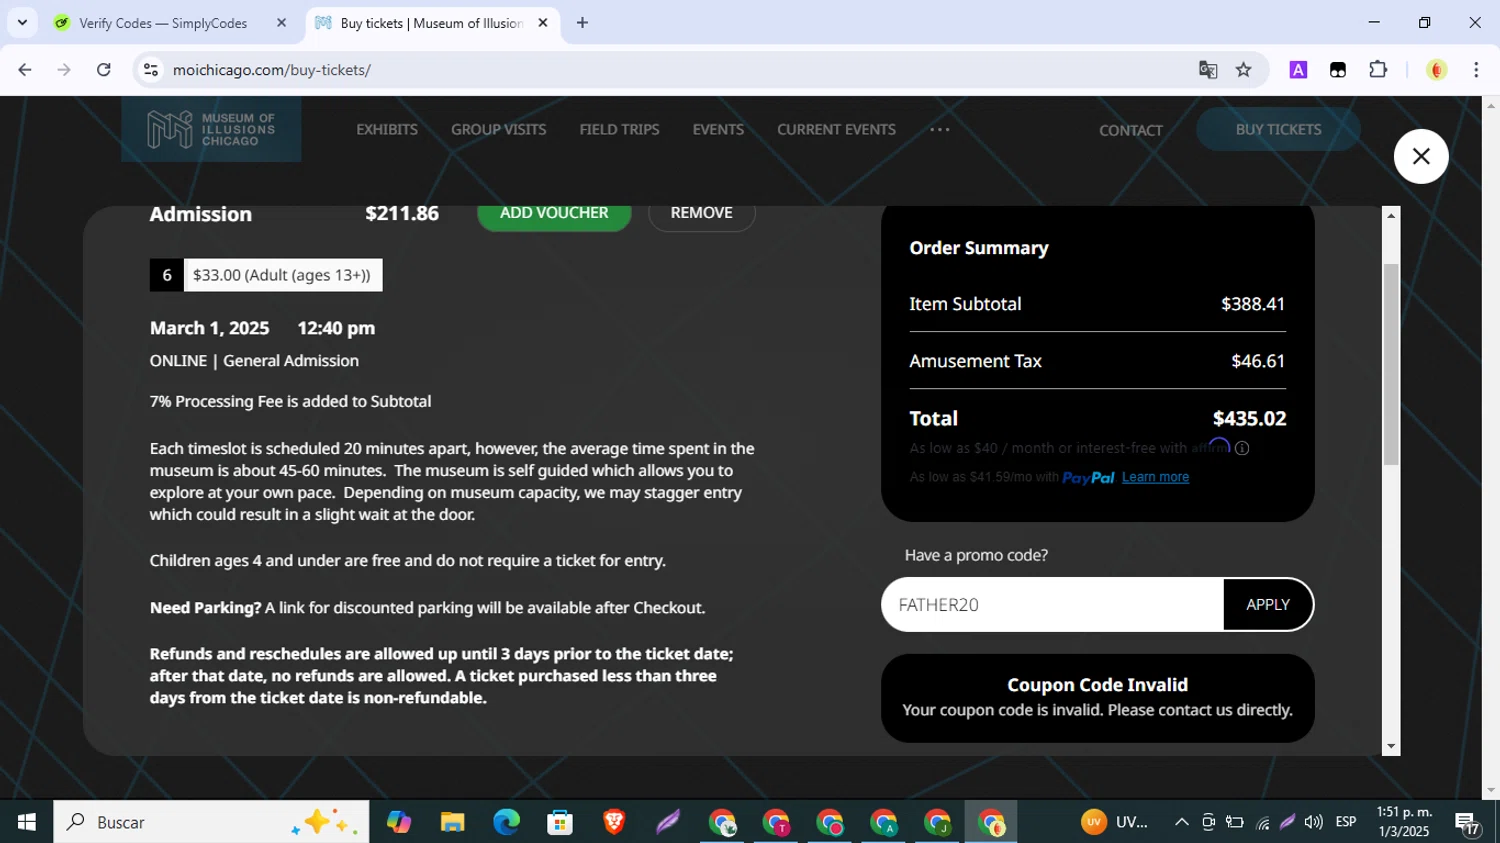This screenshot has width=1500, height=843.
Task: Click the Total $435.02 amount
Action: tap(1249, 418)
